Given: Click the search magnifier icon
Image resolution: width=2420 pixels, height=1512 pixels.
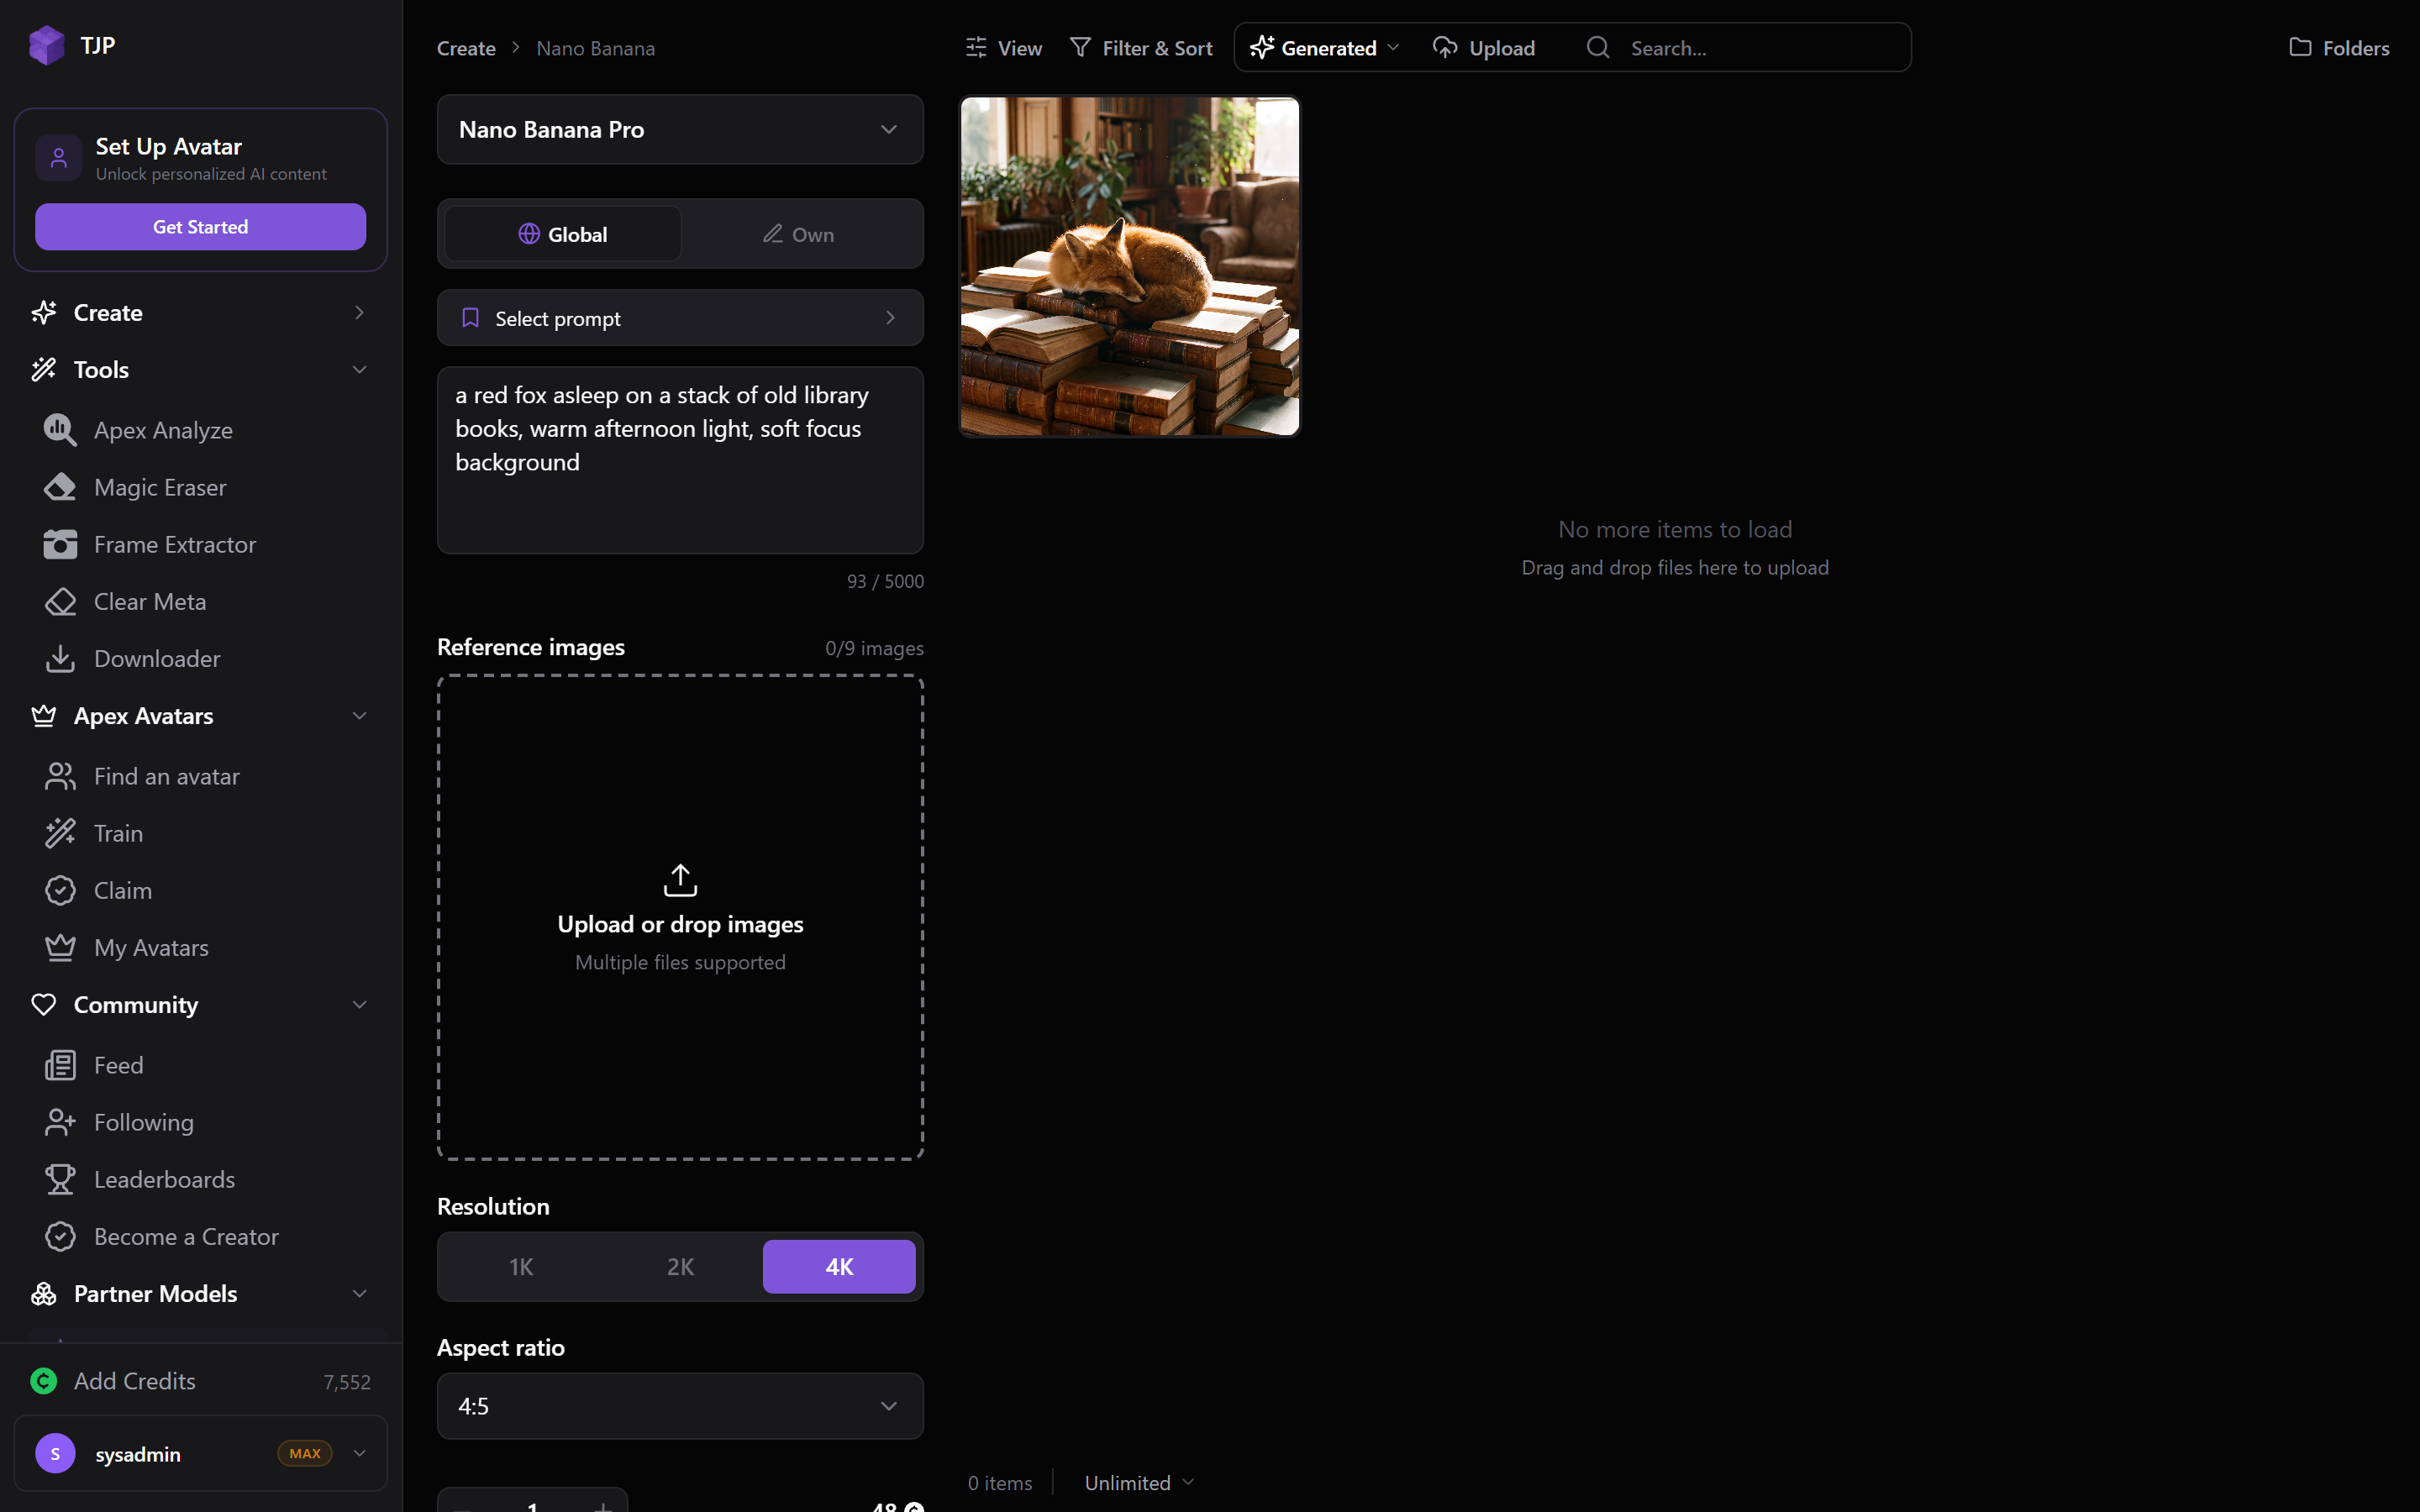Looking at the screenshot, I should (x=1598, y=47).
